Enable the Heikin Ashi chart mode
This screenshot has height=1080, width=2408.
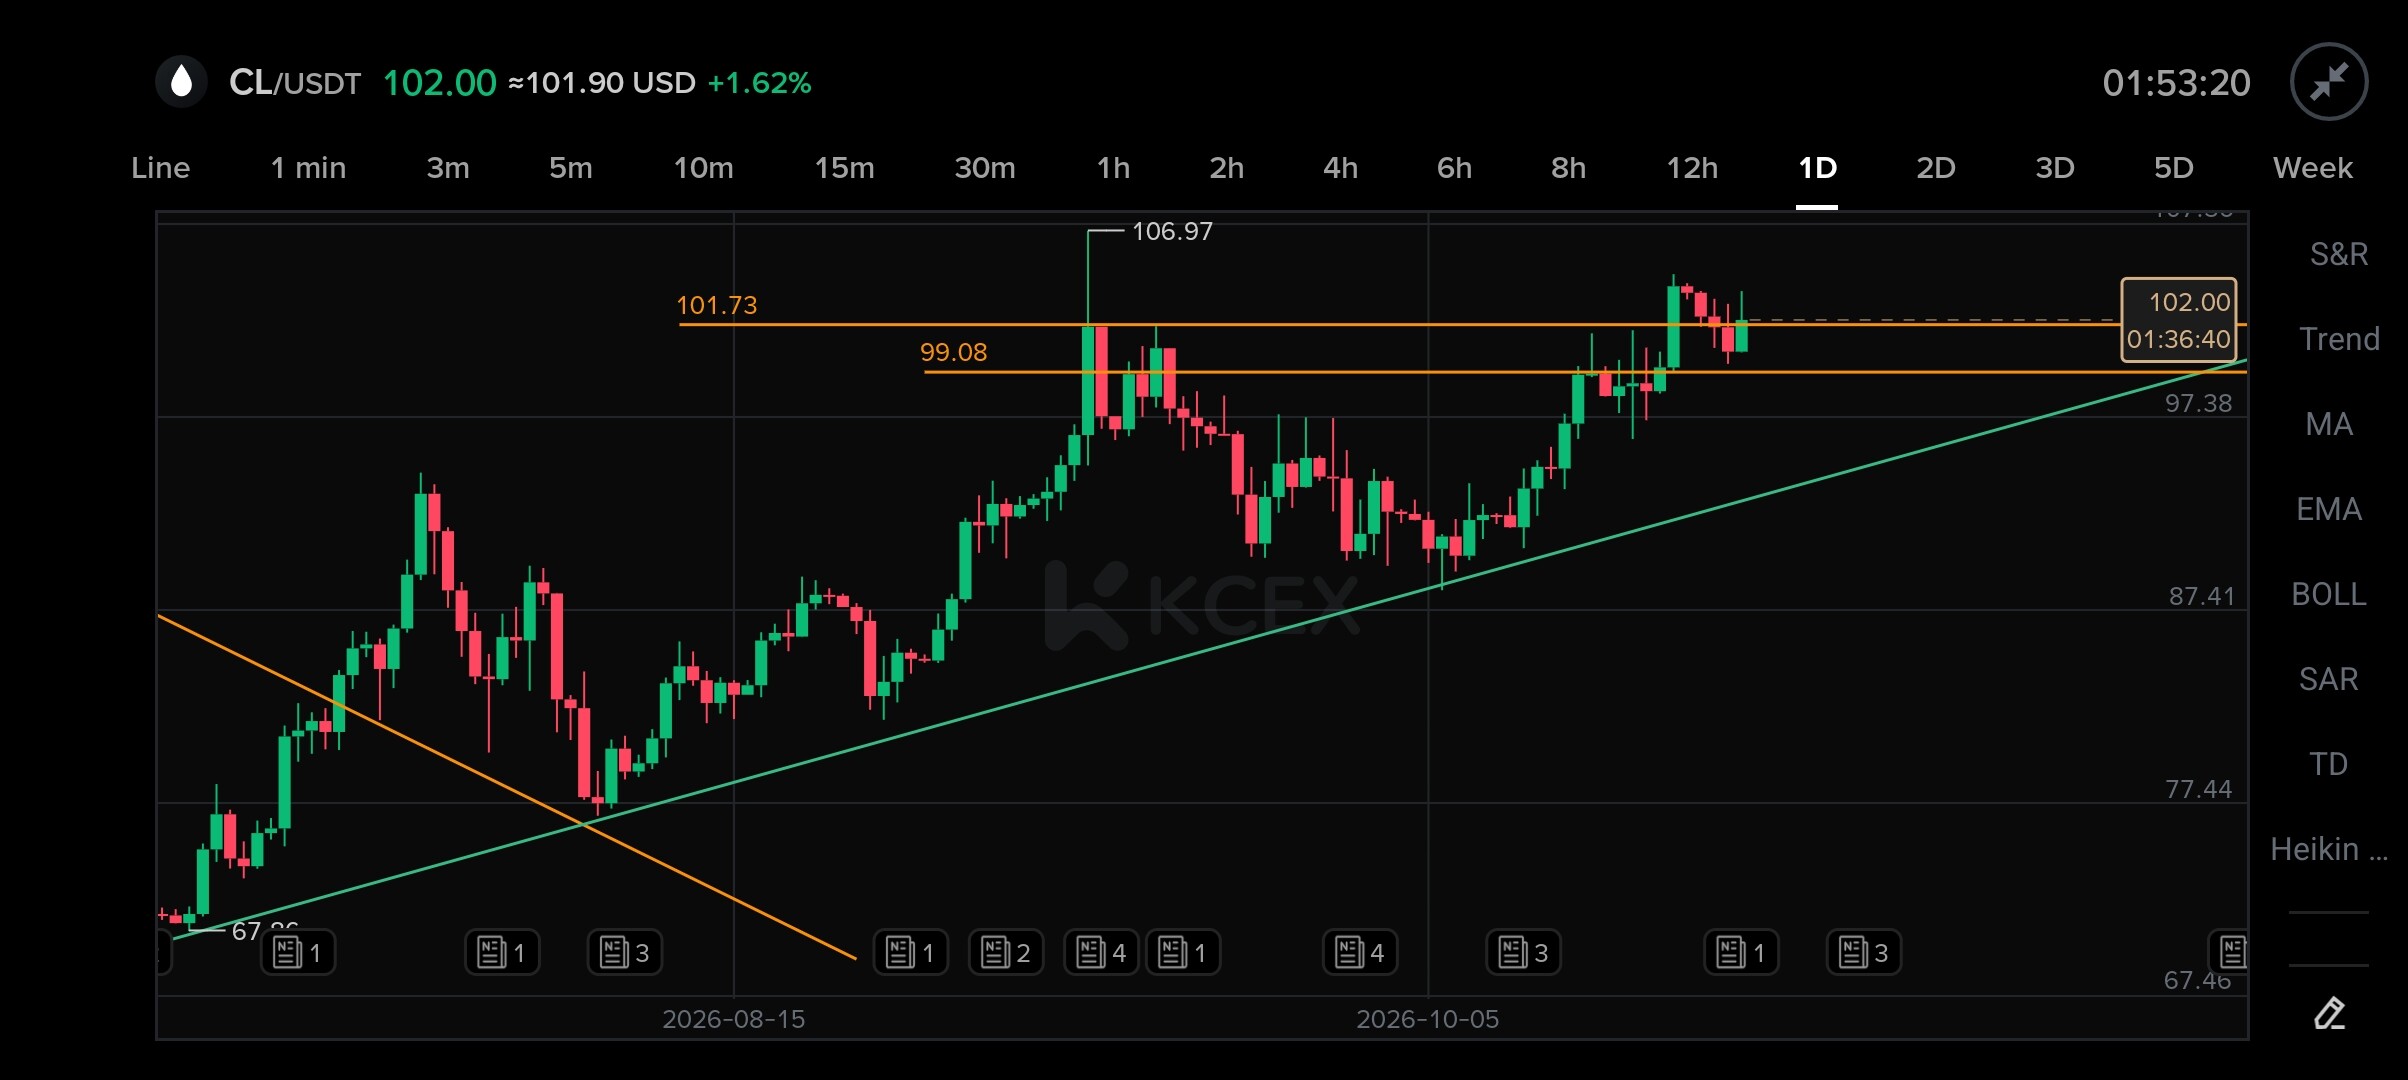click(x=2328, y=849)
